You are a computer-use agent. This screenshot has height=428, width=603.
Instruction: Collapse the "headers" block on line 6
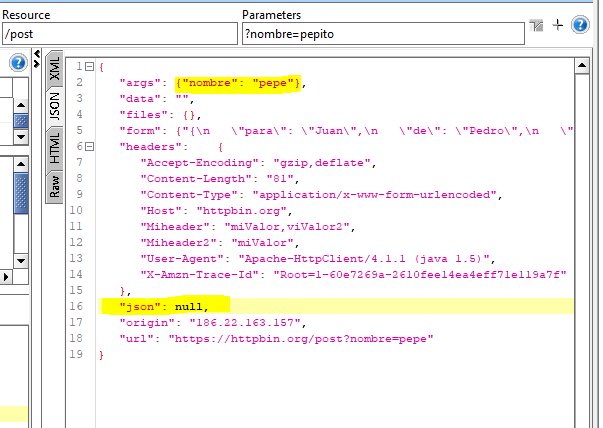[89, 147]
